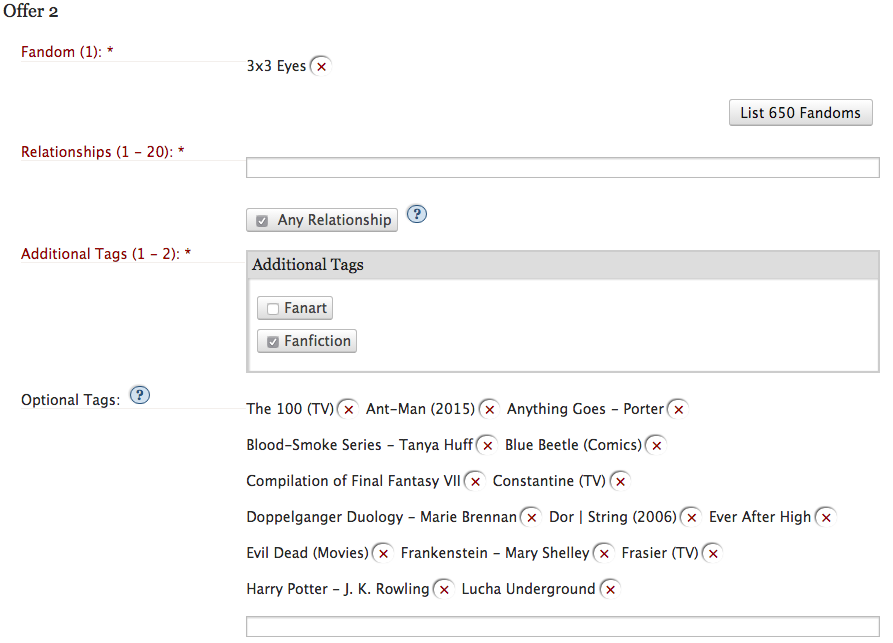Uncheck the Any Relationship checkbox
Image resolution: width=893 pixels, height=643 pixels.
point(262,221)
